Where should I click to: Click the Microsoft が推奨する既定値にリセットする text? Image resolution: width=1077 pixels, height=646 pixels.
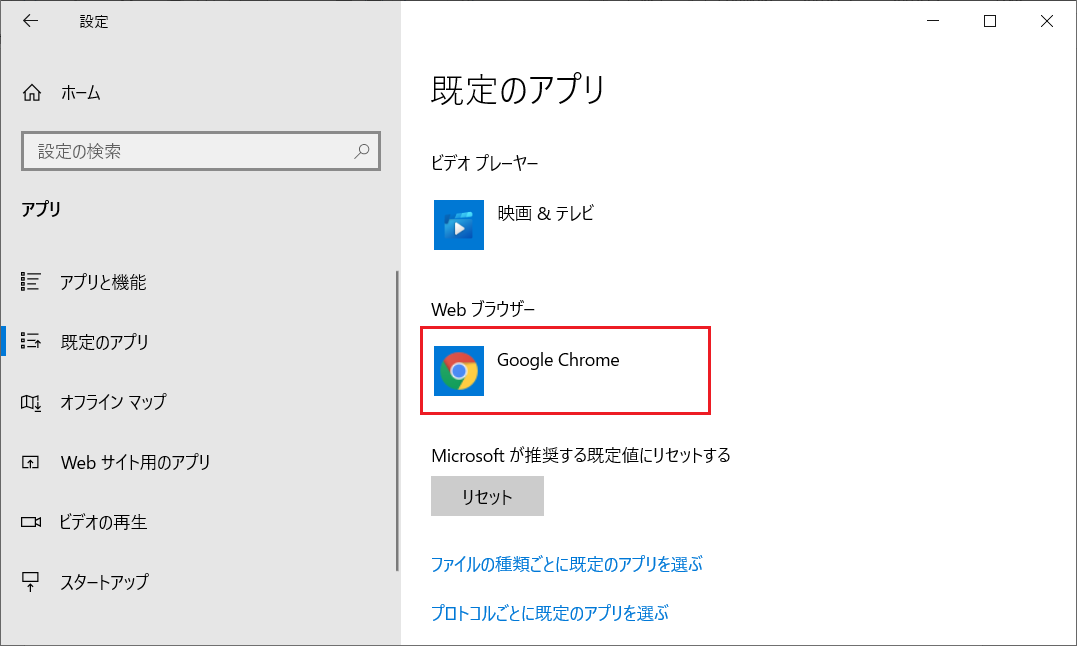[x=581, y=455]
